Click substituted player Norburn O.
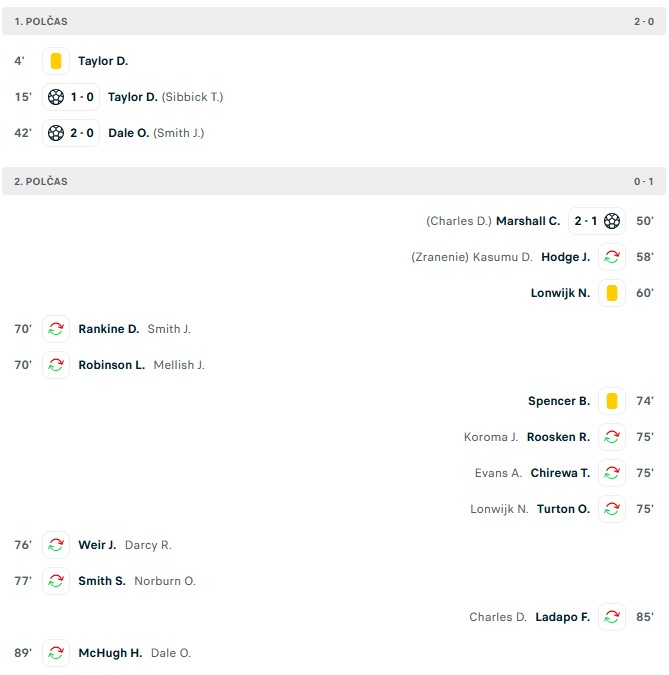The image size is (669, 675). tap(165, 581)
